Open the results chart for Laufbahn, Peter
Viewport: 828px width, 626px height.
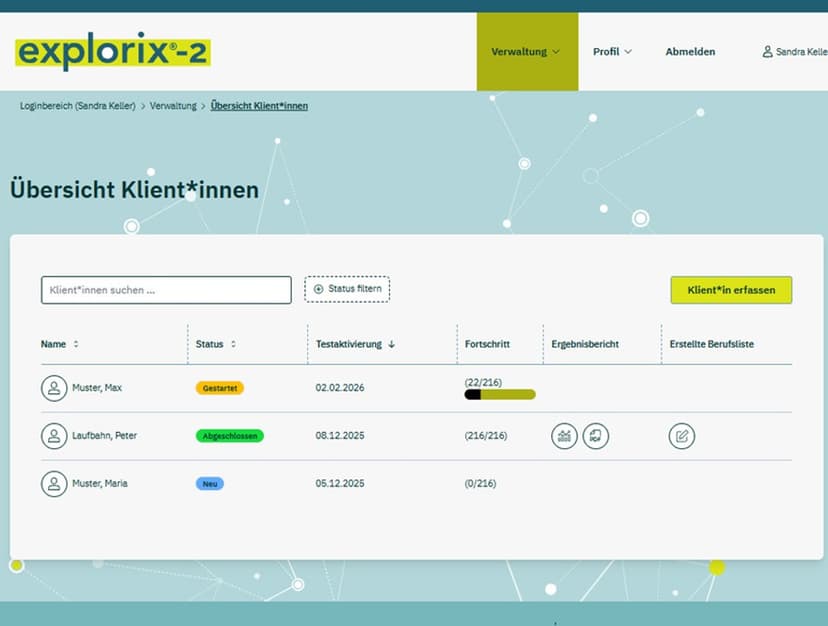(564, 436)
